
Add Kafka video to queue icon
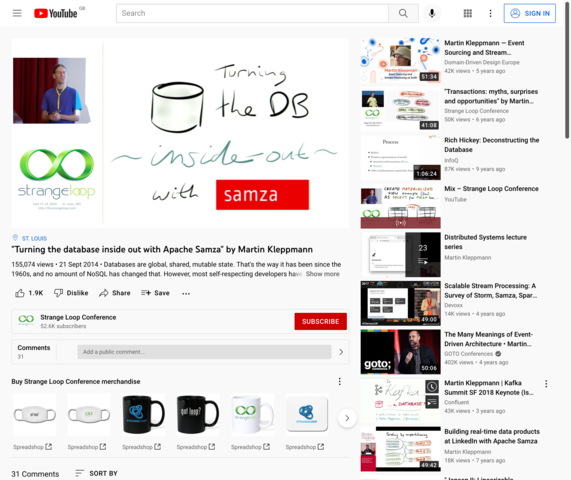pyautogui.click(x=432, y=402)
